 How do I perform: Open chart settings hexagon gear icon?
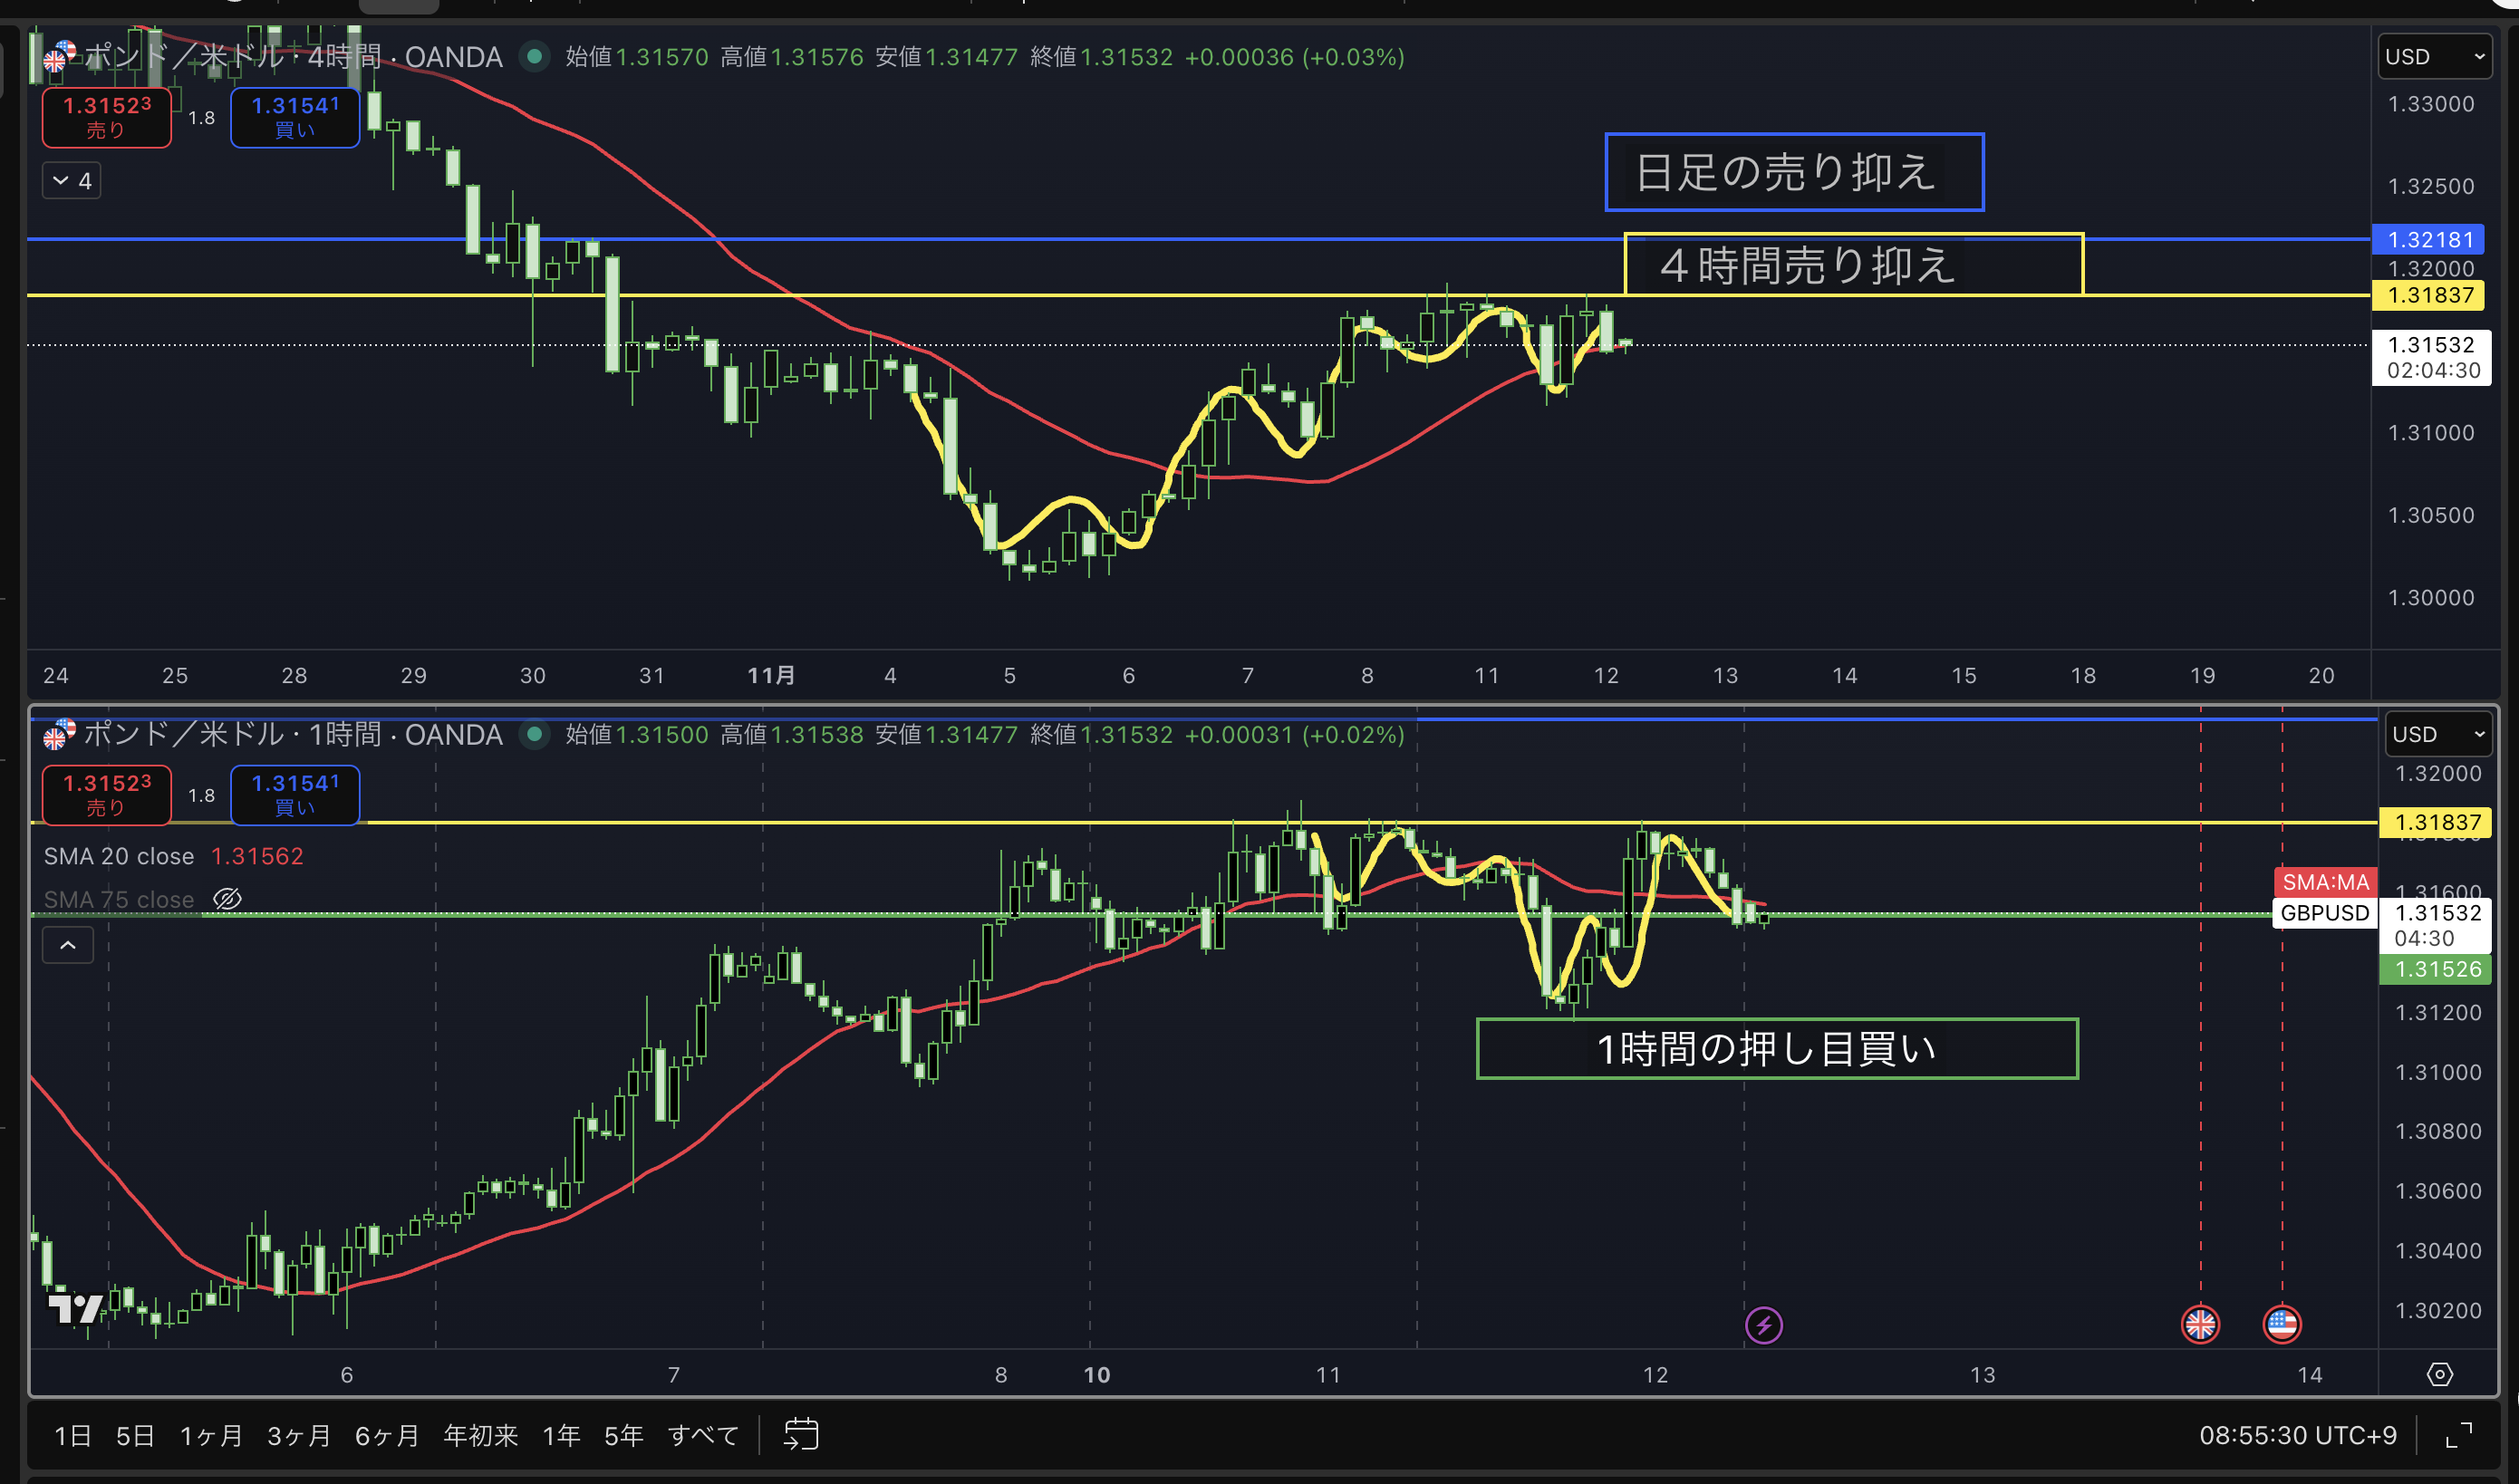tap(2439, 1374)
